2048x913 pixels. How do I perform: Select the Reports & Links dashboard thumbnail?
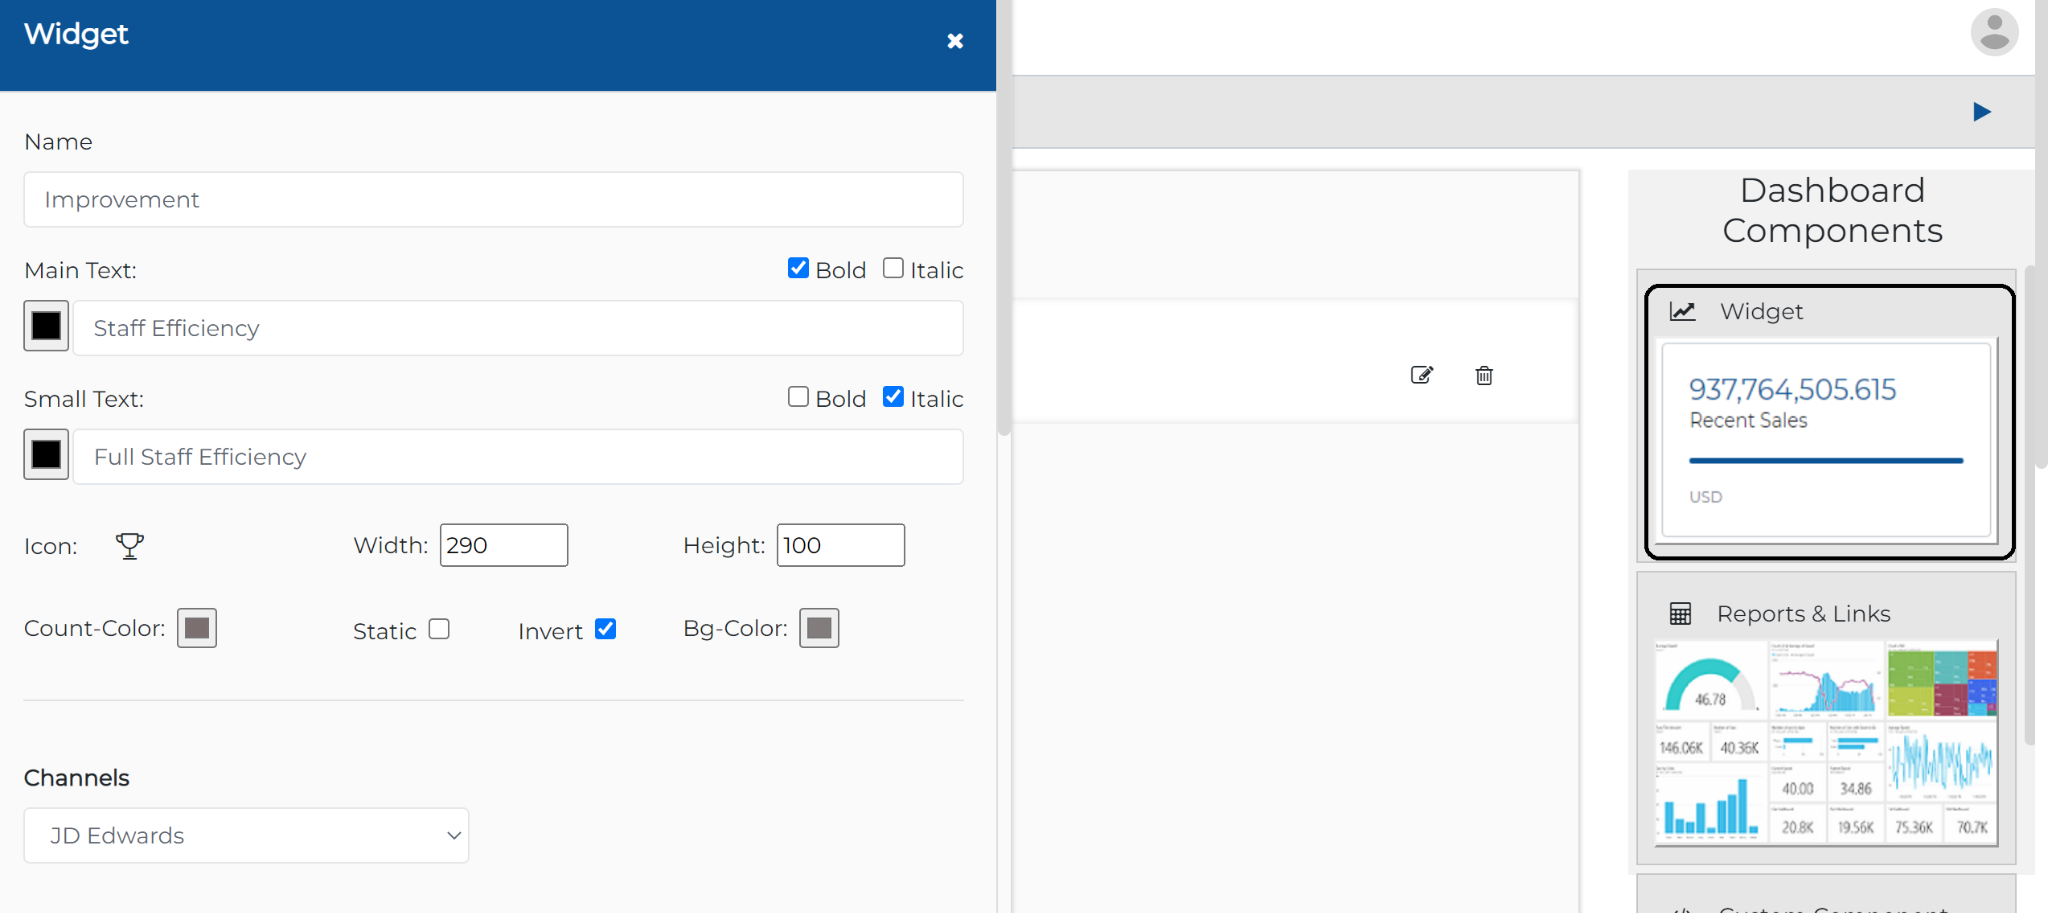(x=1826, y=743)
